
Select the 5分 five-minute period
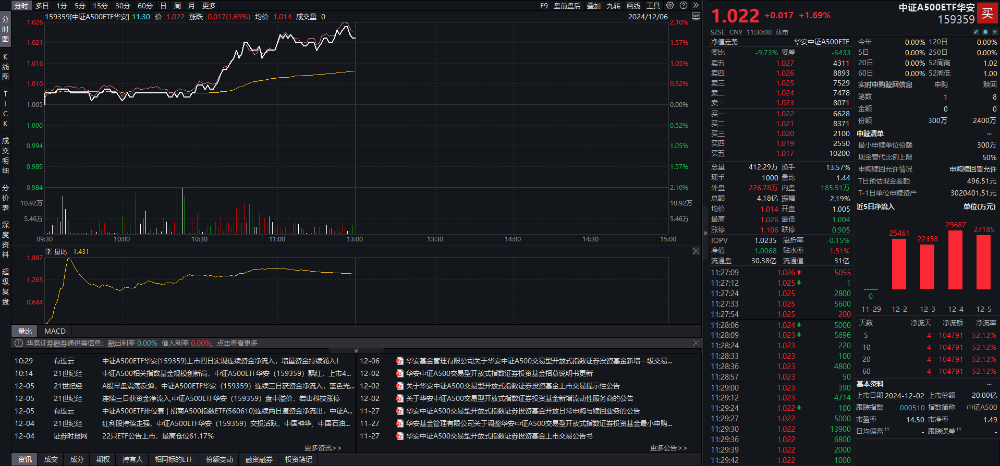(x=80, y=5)
